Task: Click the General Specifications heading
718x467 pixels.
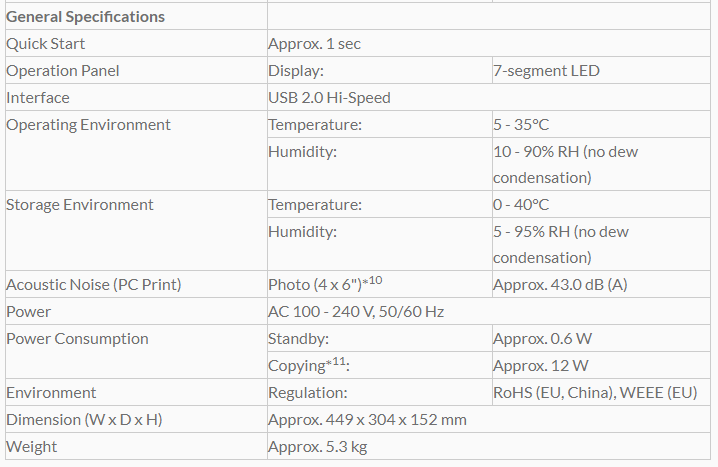Action: pos(86,17)
